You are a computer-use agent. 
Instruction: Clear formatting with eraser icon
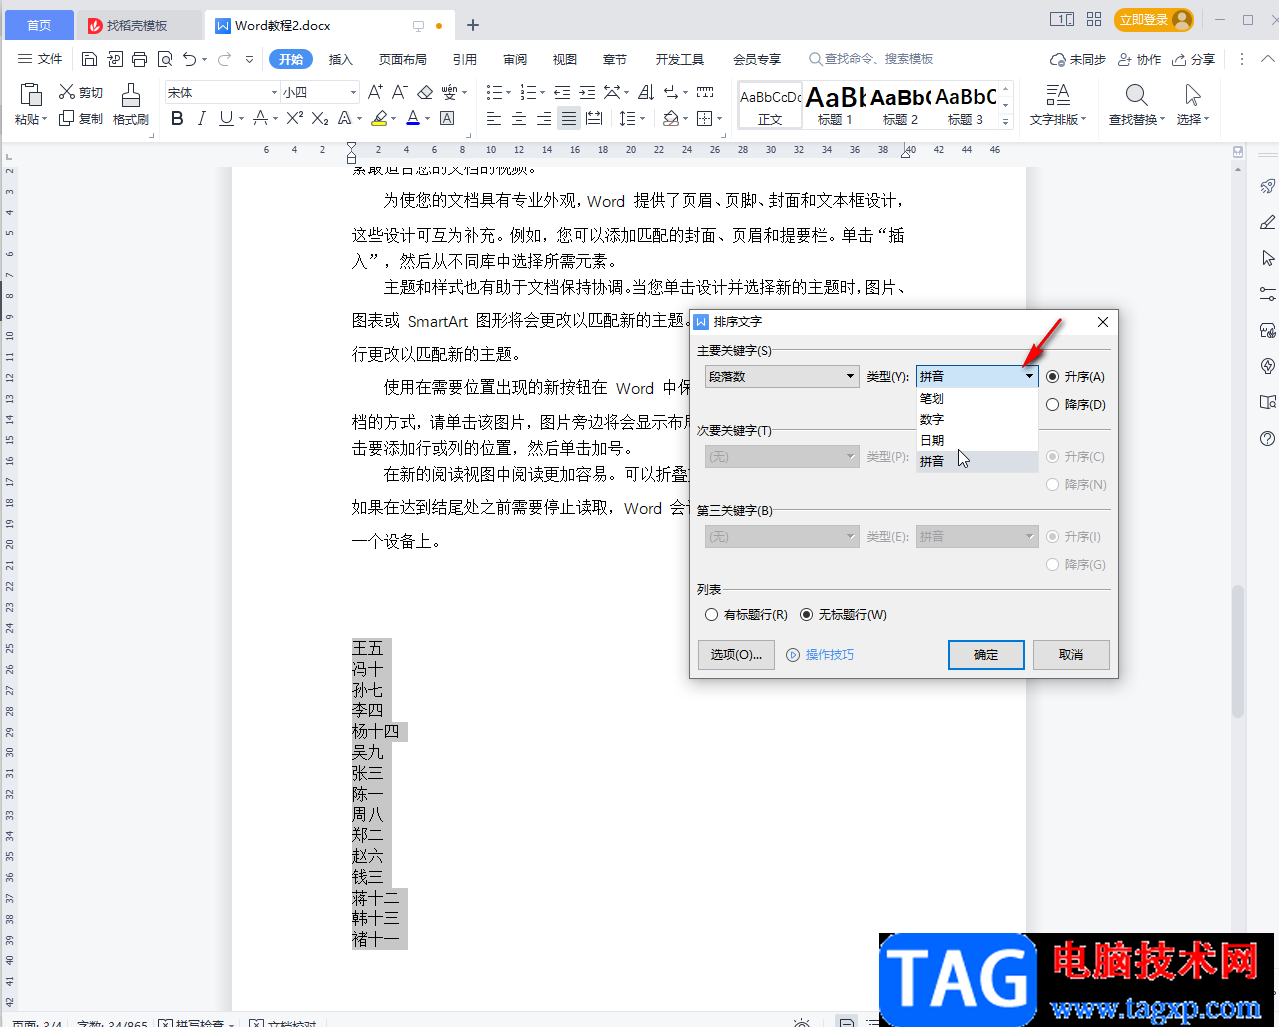coord(425,92)
